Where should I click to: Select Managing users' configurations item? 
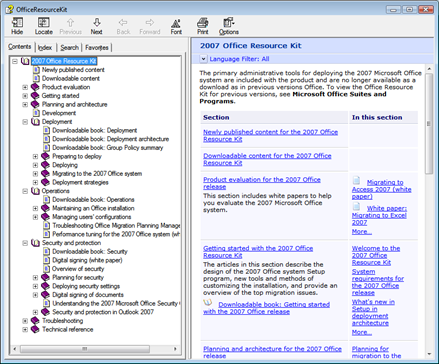click(x=92, y=217)
